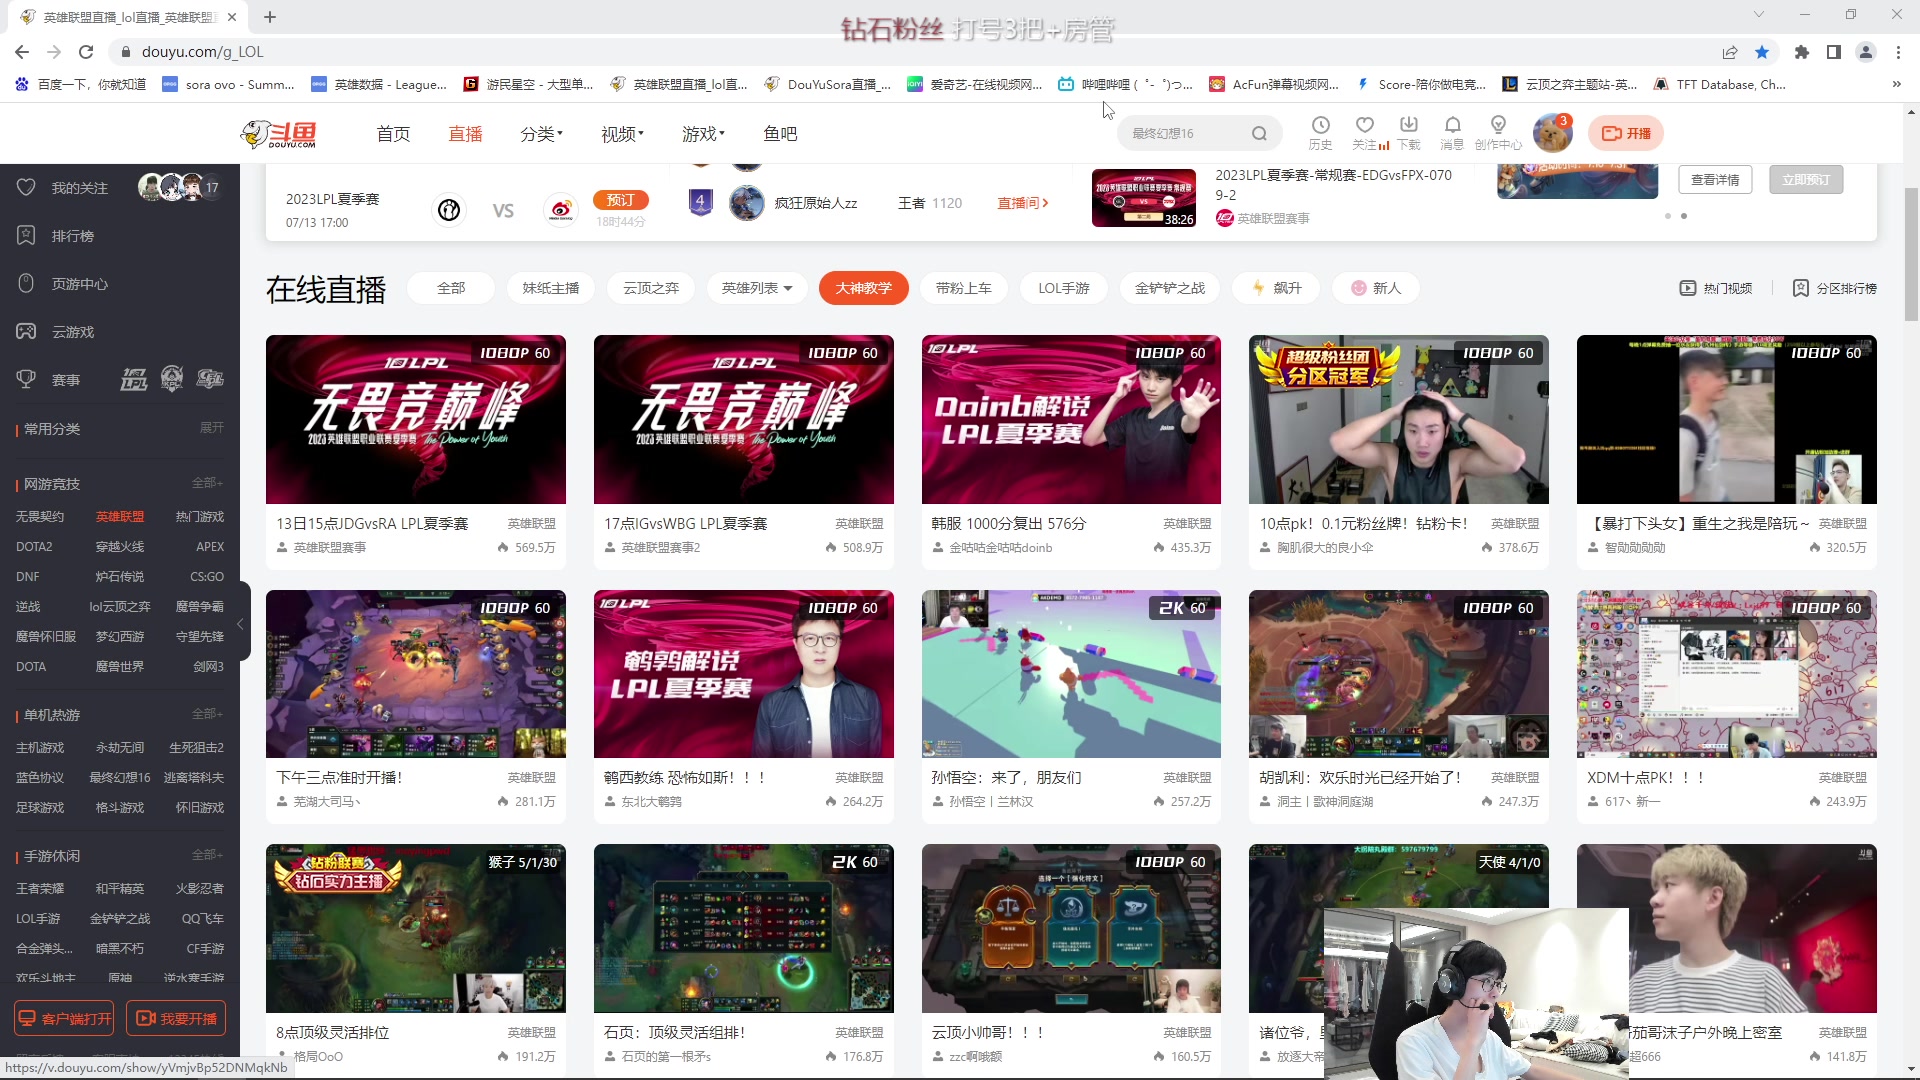Select 直播 in top navigation
Image resolution: width=1920 pixels, height=1080 pixels.
465,134
